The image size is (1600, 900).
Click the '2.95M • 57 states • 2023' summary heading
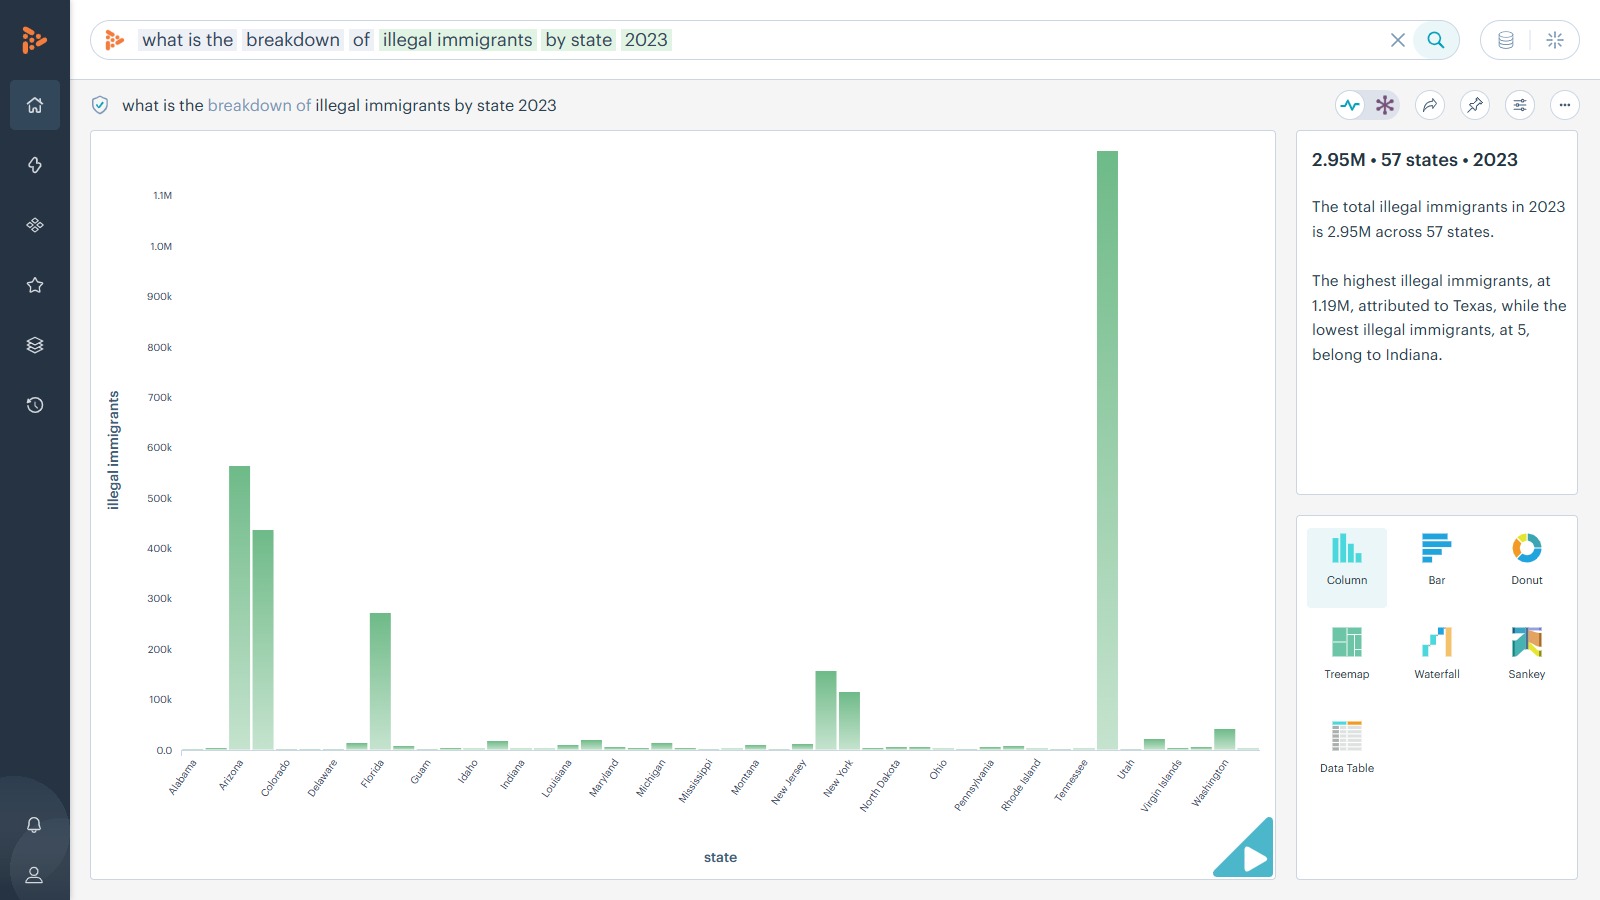point(1414,160)
